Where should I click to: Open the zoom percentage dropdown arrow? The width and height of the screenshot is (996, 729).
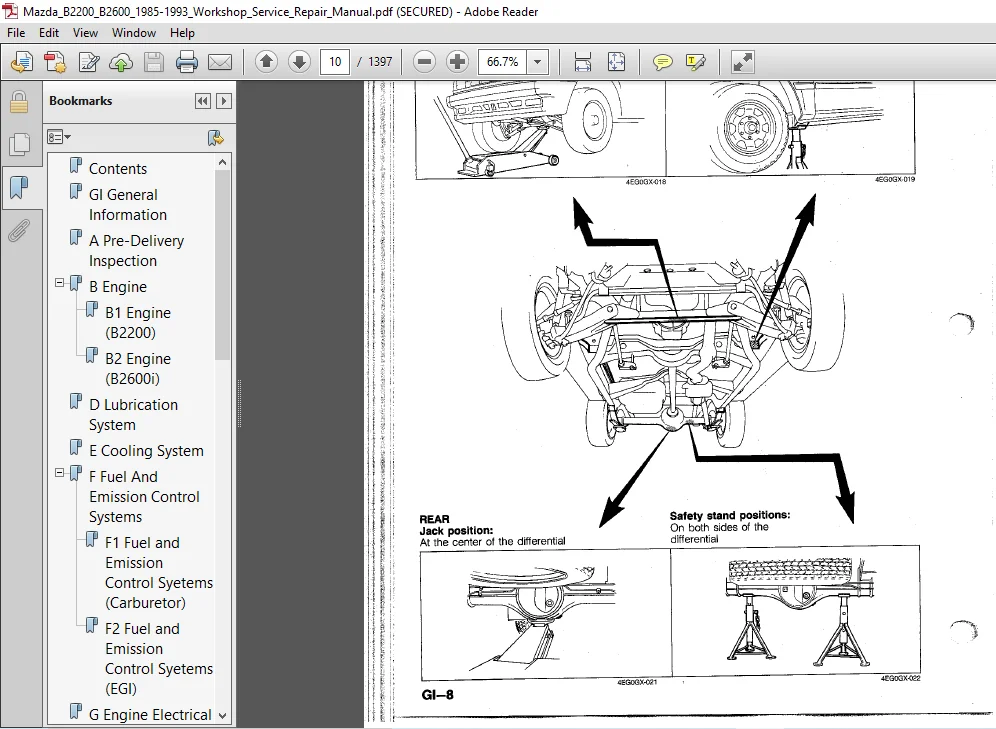tap(537, 62)
